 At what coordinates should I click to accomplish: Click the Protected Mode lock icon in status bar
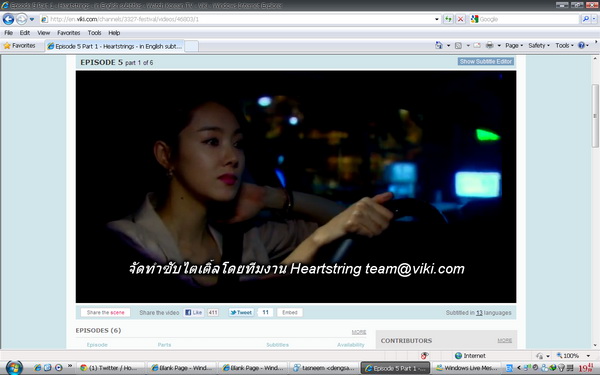540,356
